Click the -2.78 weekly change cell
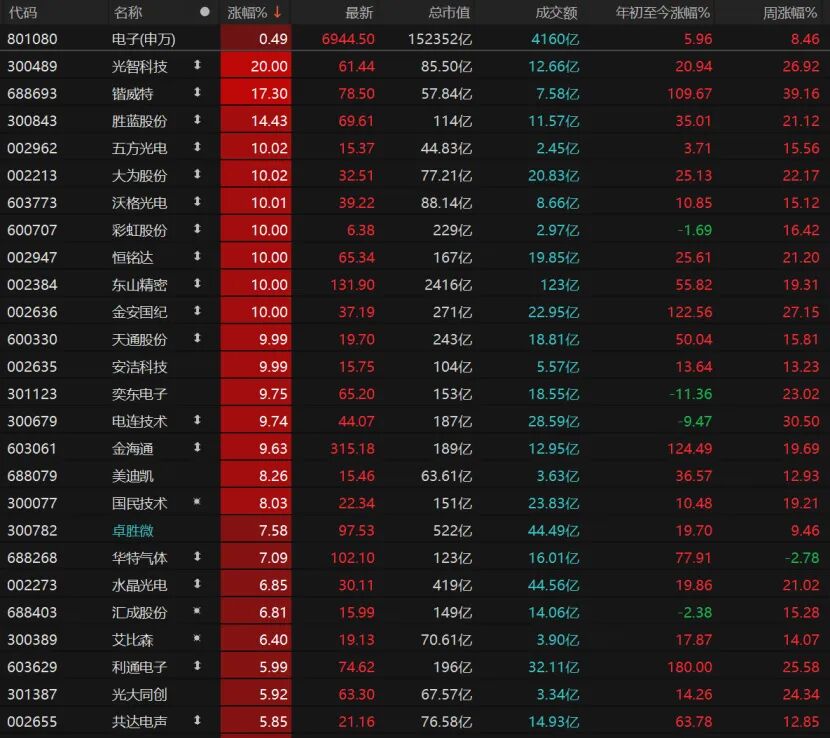 point(801,558)
